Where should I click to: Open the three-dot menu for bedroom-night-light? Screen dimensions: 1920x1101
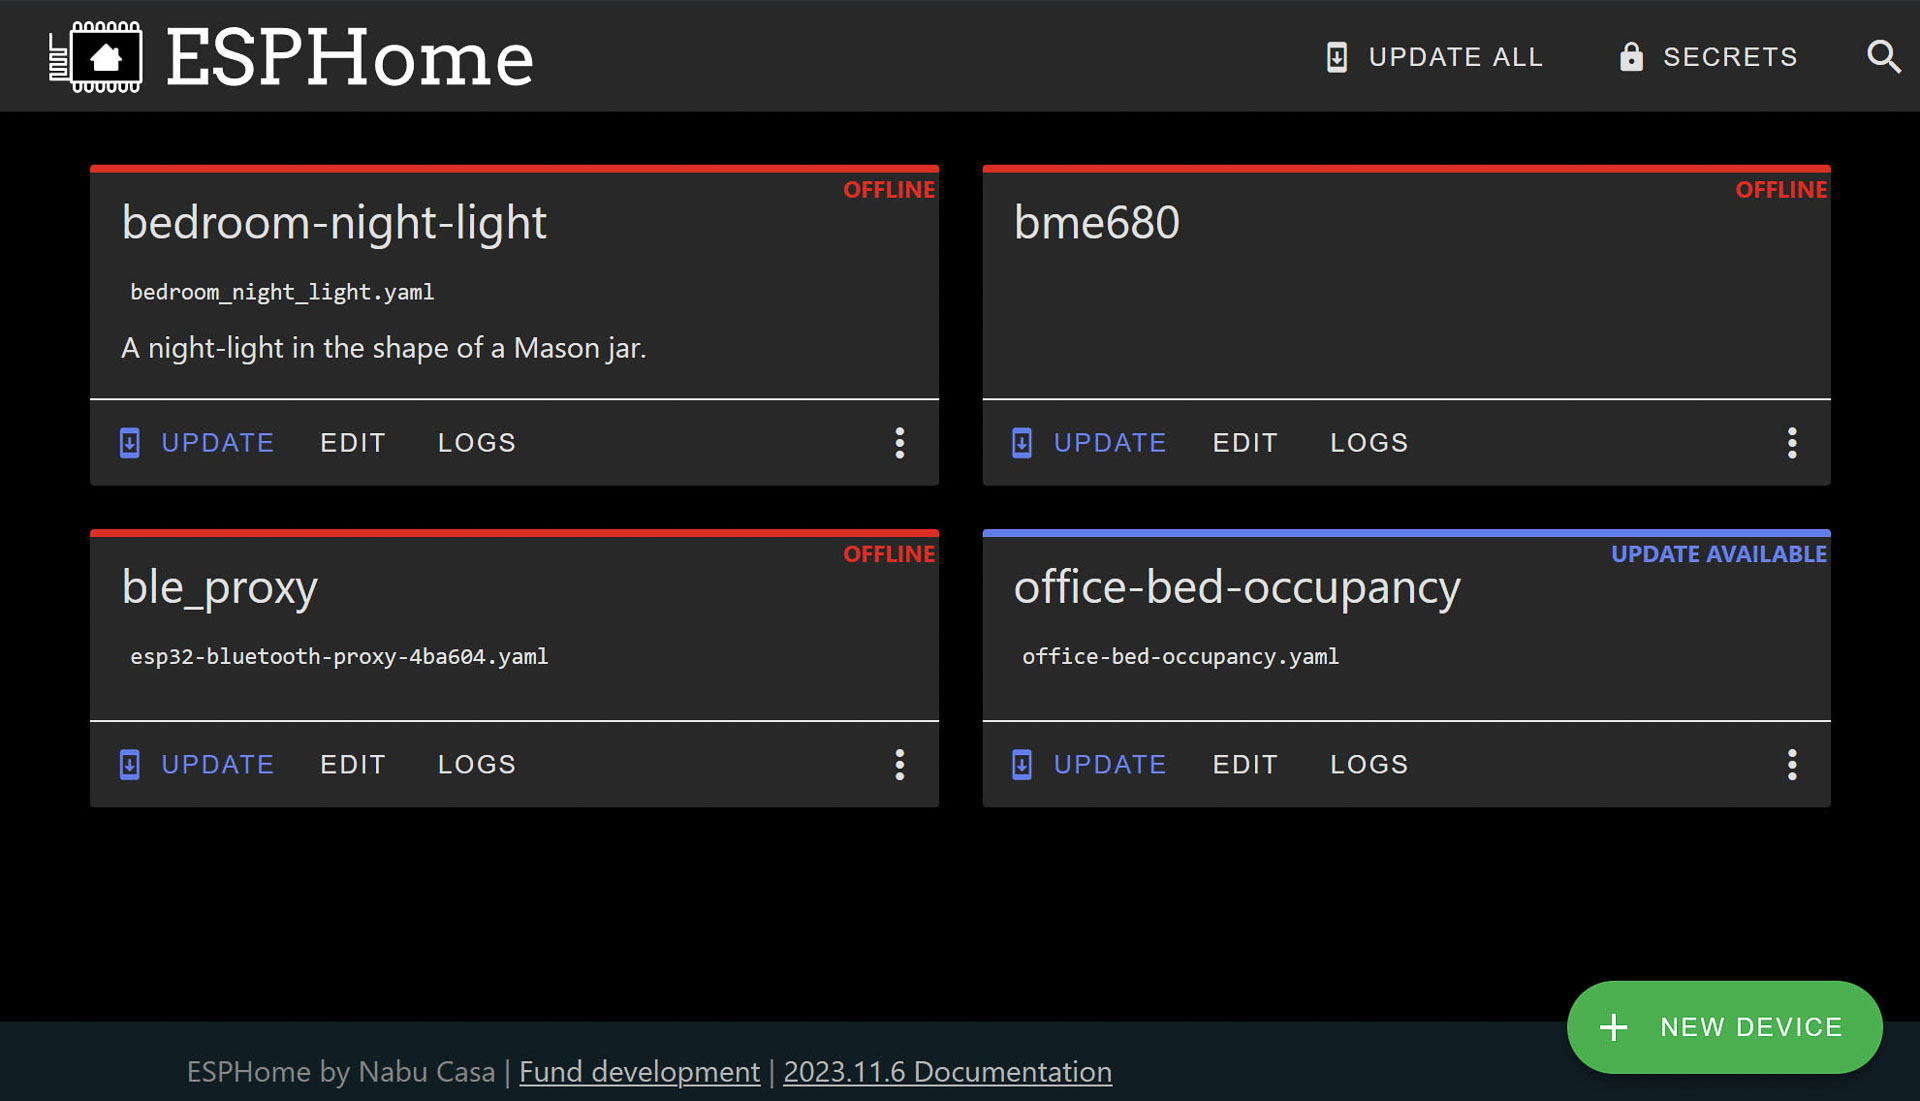point(900,442)
